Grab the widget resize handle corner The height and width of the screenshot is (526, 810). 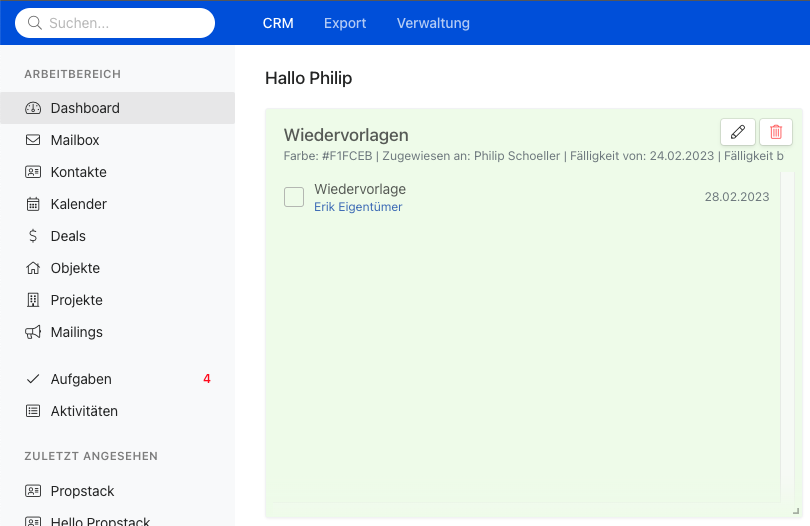coord(796,511)
